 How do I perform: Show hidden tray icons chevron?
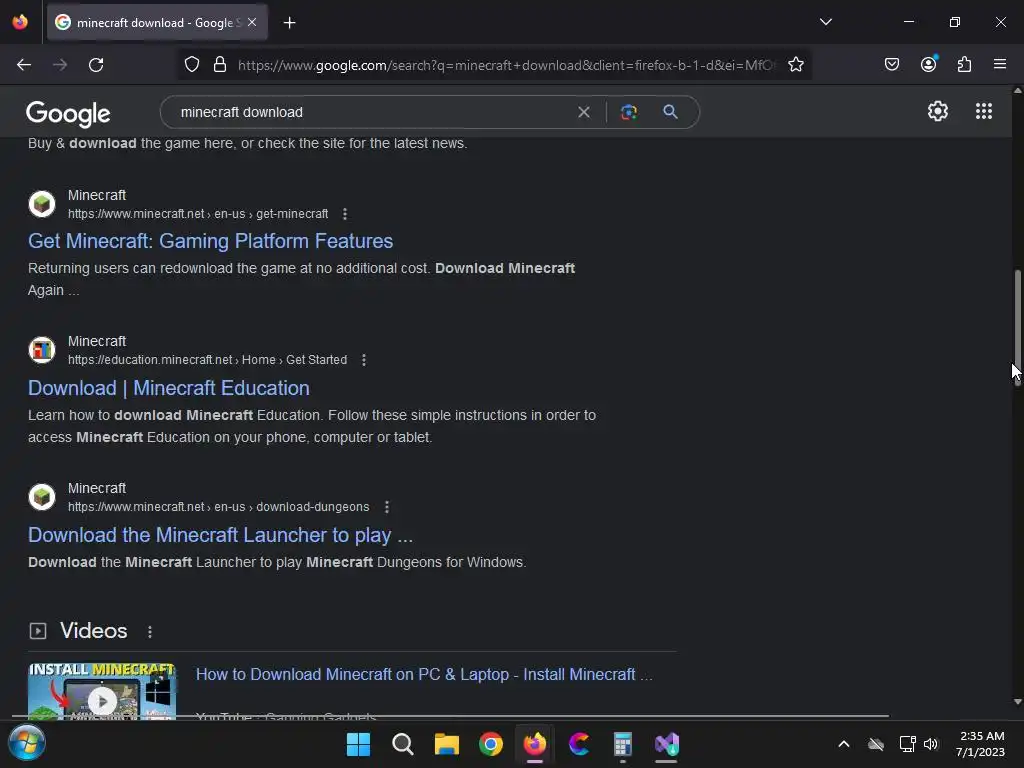[844, 744]
